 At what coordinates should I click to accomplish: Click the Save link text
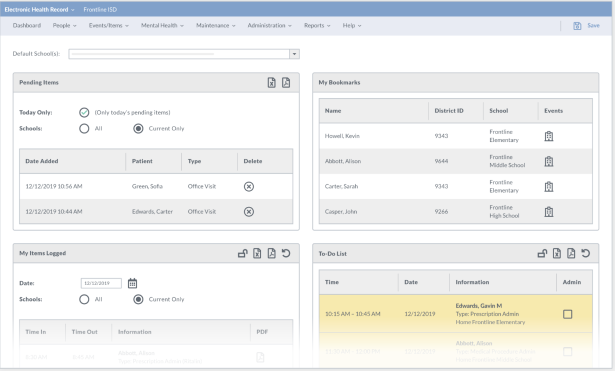593,25
